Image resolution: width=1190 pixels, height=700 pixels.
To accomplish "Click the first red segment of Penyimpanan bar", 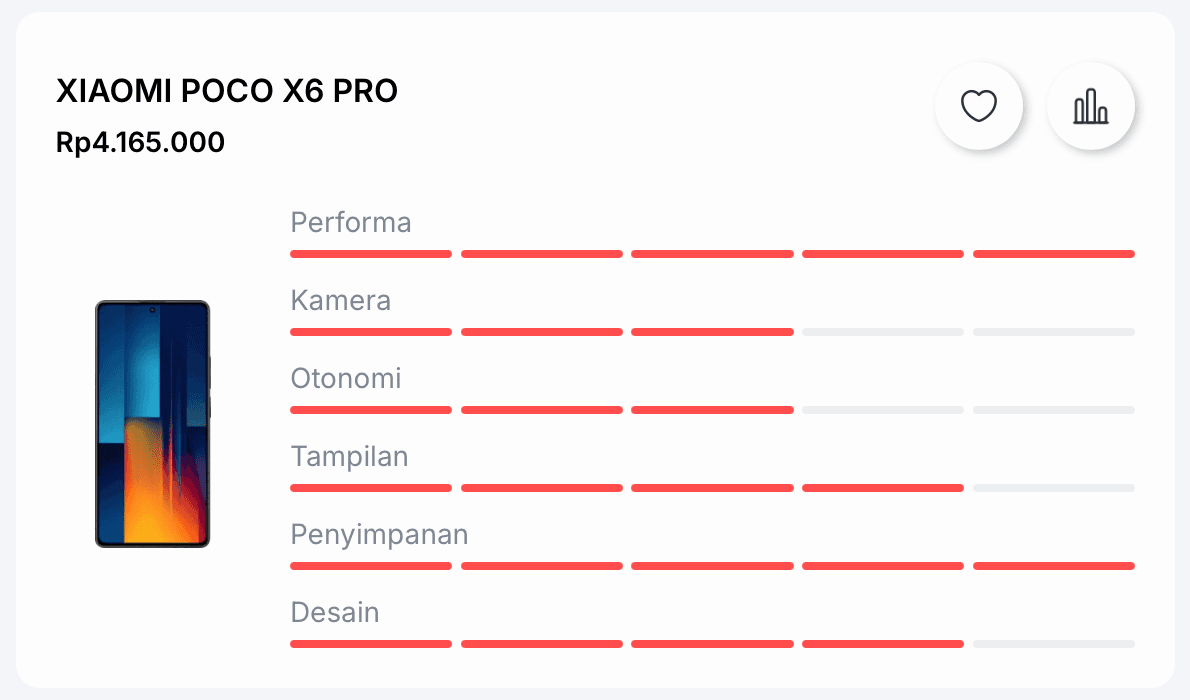I will tap(371, 566).
